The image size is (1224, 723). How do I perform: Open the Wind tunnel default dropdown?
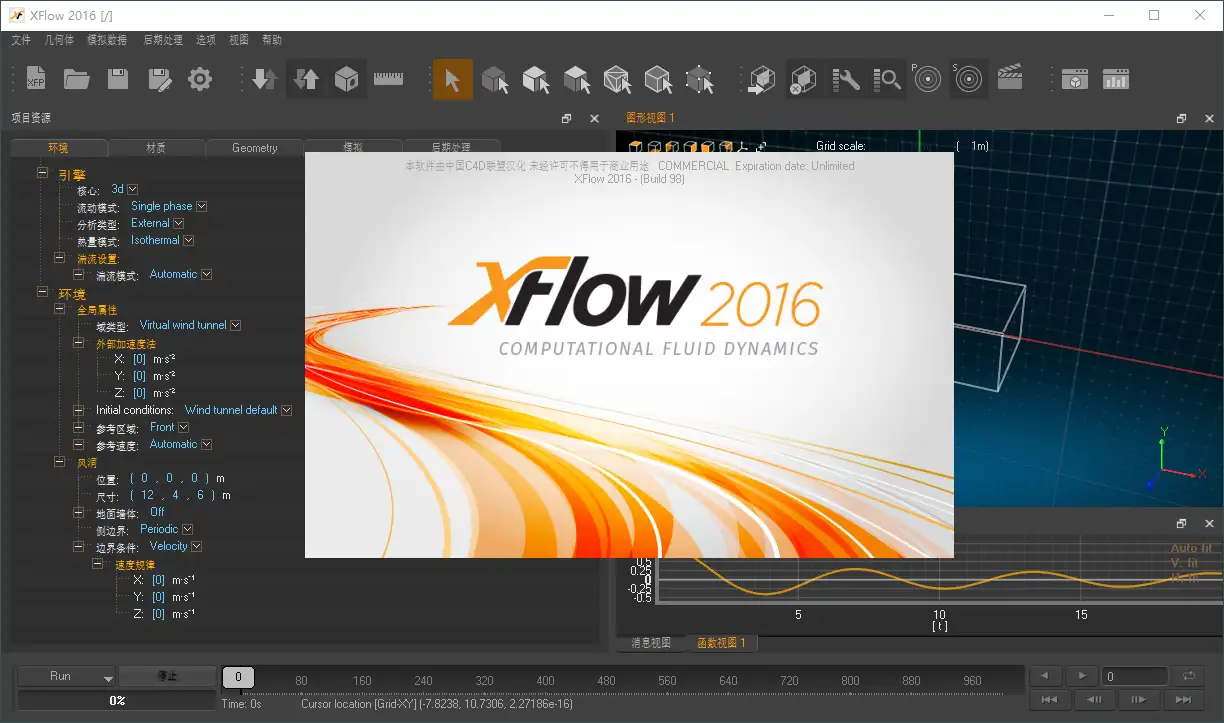point(287,410)
